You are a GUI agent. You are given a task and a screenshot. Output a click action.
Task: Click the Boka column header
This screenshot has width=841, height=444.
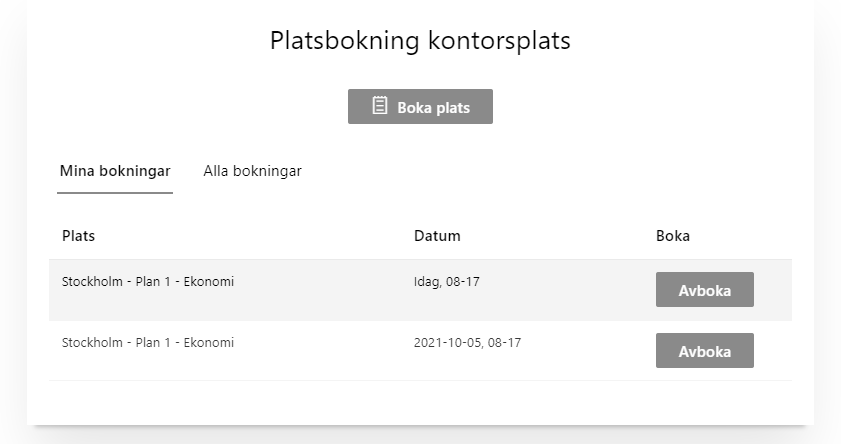click(x=673, y=236)
